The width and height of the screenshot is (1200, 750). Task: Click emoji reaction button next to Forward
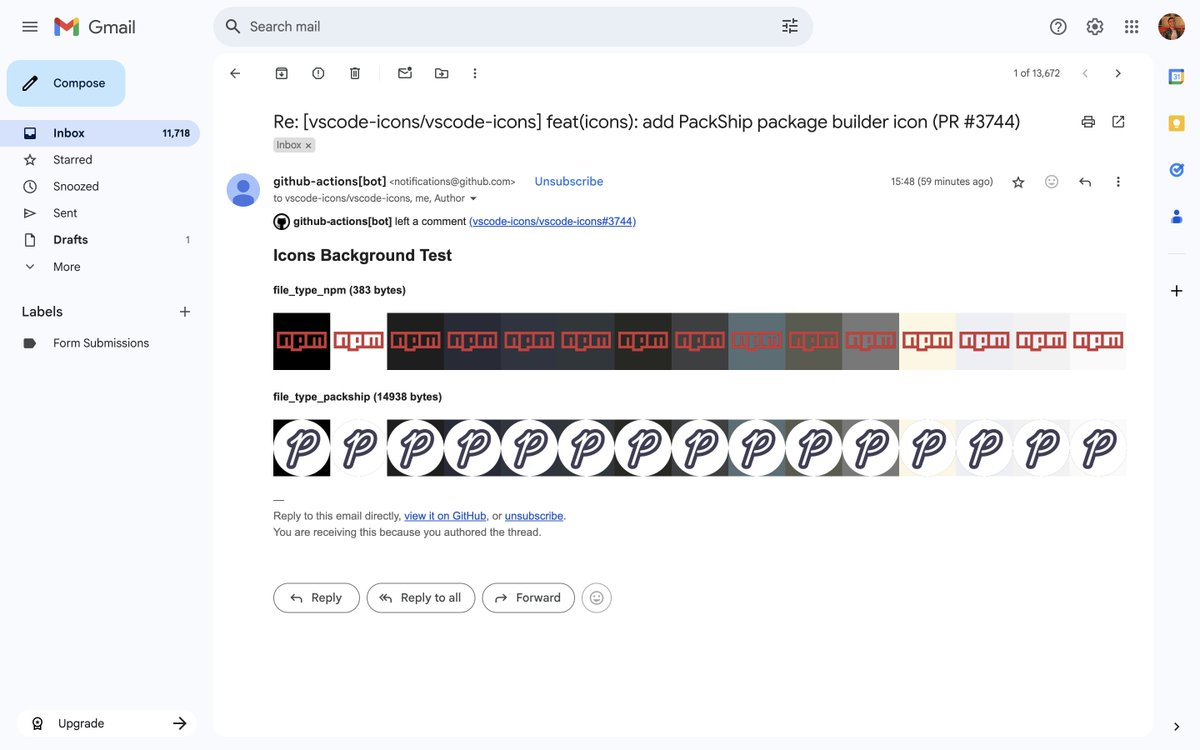click(597, 598)
